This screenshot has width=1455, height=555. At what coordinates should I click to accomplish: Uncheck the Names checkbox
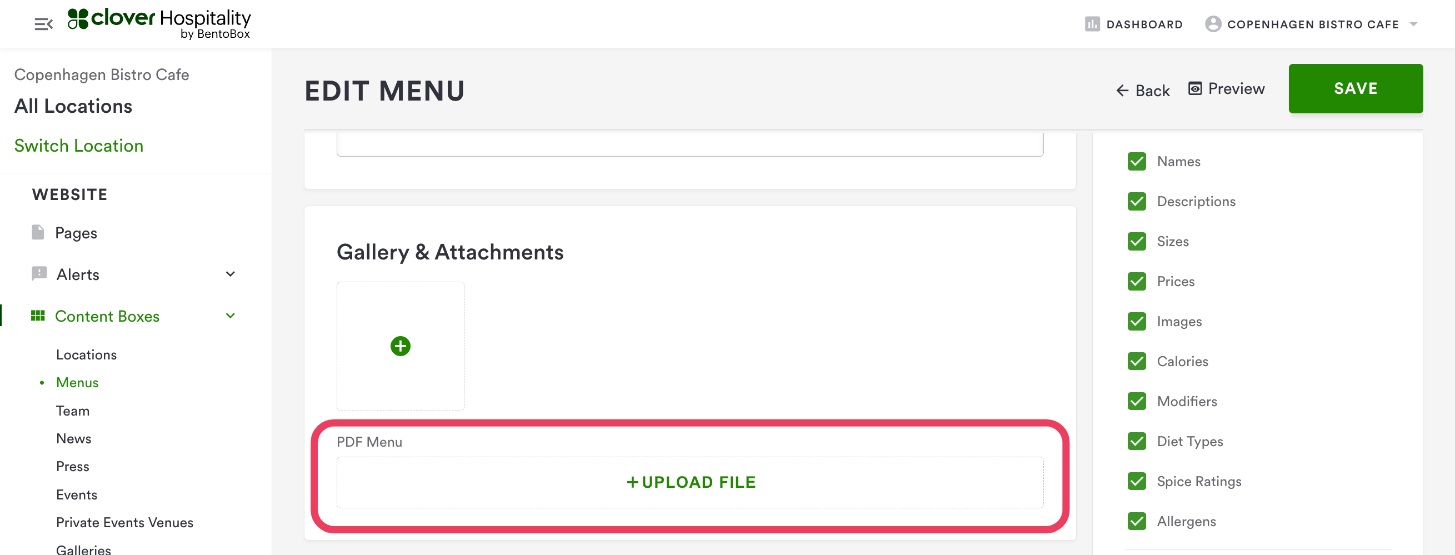(1137, 161)
